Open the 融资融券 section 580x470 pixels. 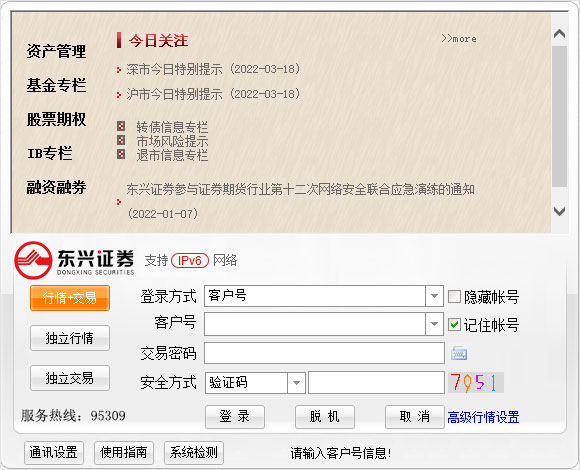coord(56,187)
